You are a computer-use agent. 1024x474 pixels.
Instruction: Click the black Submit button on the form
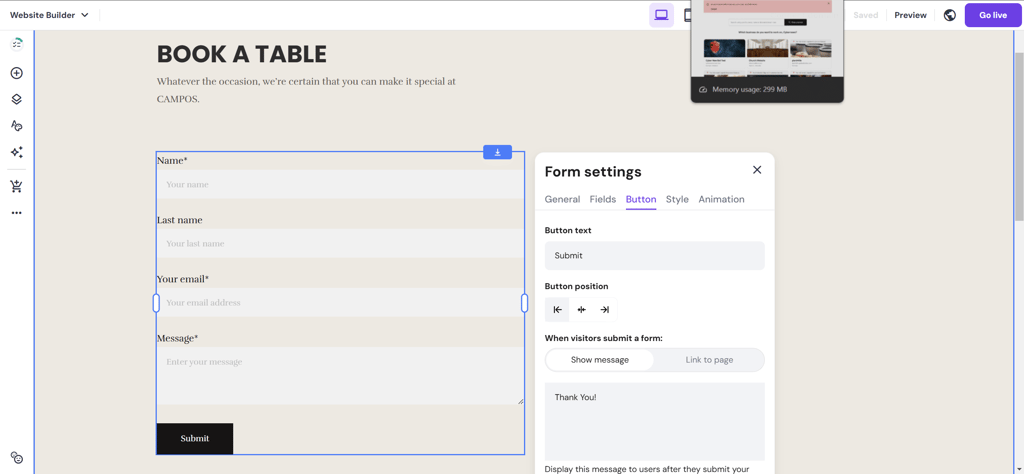coord(195,438)
